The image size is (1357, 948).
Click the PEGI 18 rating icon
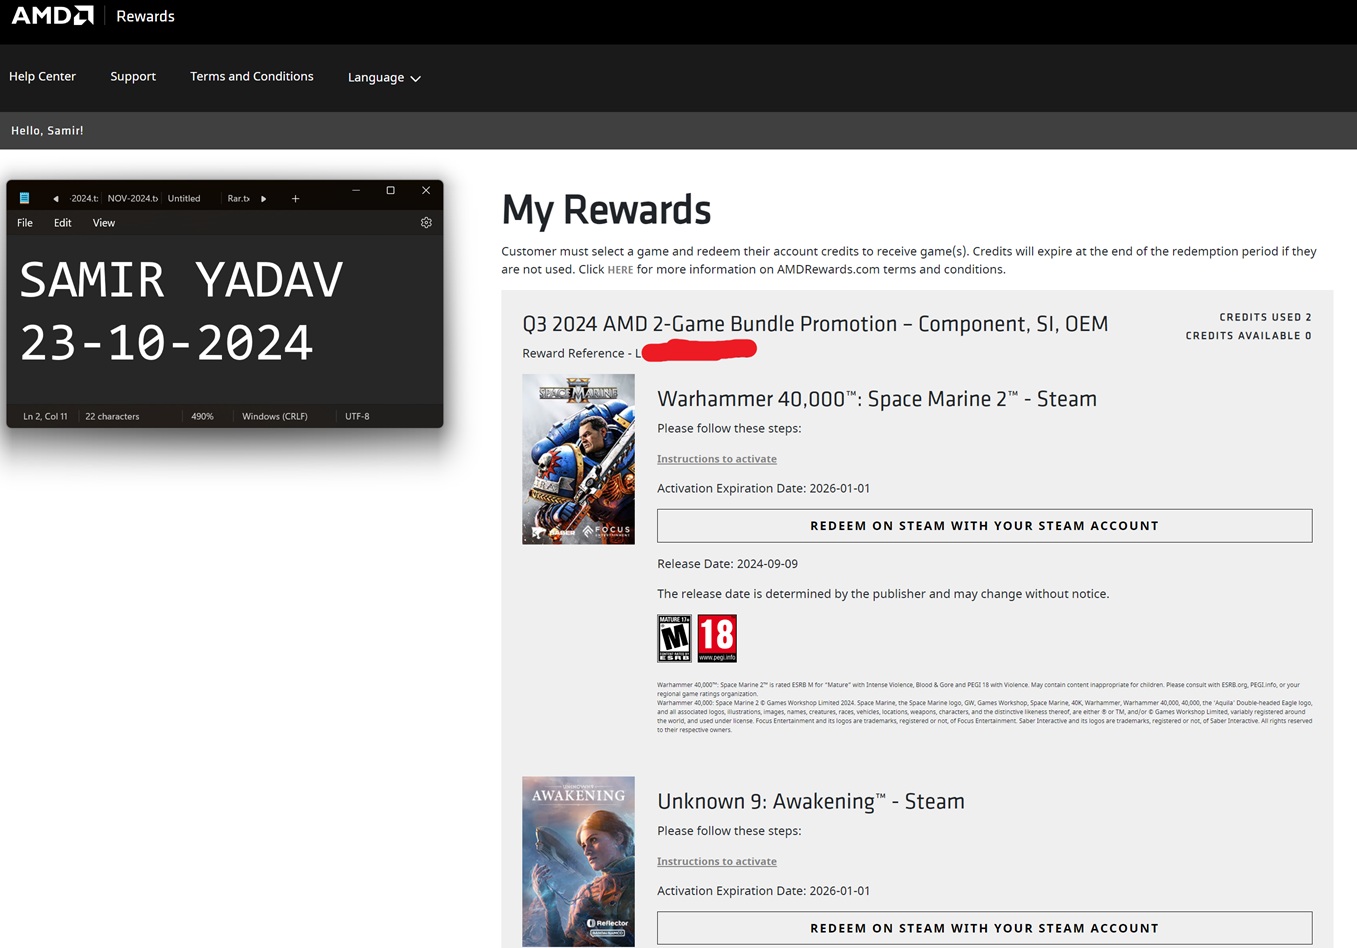(x=717, y=638)
